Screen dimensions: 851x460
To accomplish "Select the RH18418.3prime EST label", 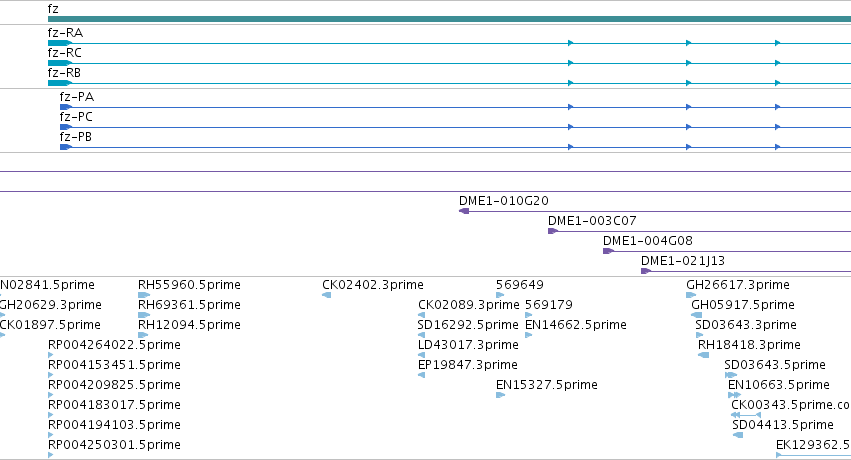I will pyautogui.click(x=750, y=346).
